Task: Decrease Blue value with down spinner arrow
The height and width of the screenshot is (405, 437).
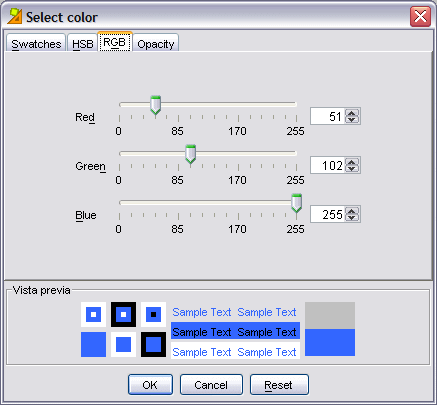Action: pyautogui.click(x=352, y=218)
